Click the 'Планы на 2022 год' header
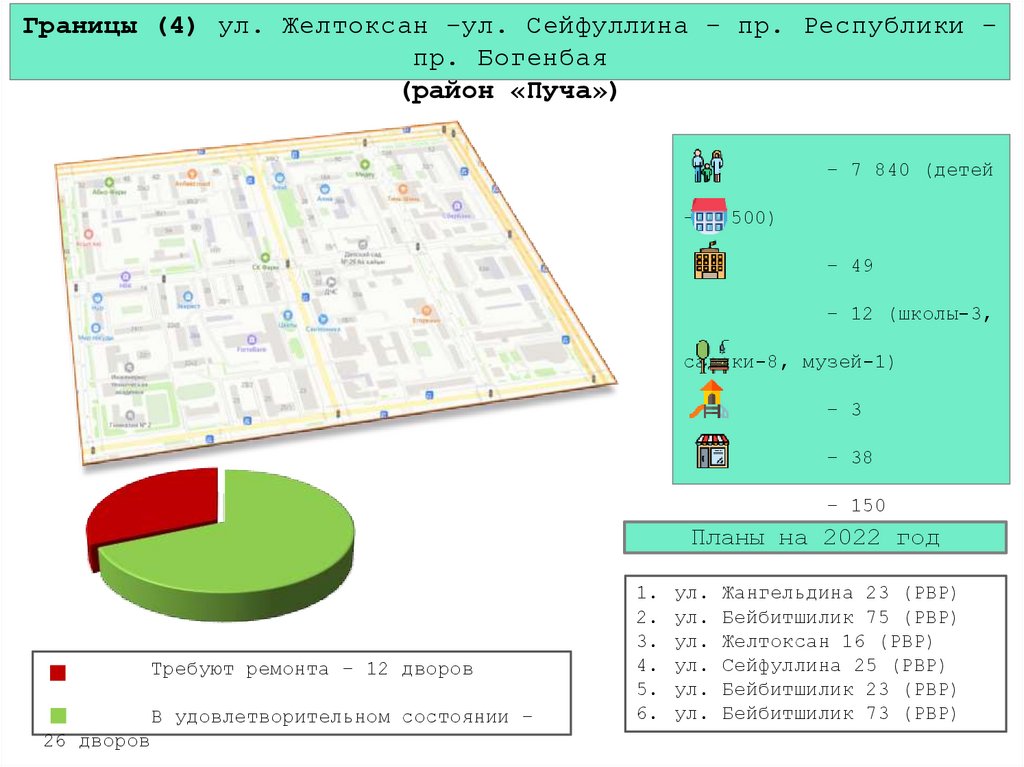1024x767 pixels. point(815,538)
